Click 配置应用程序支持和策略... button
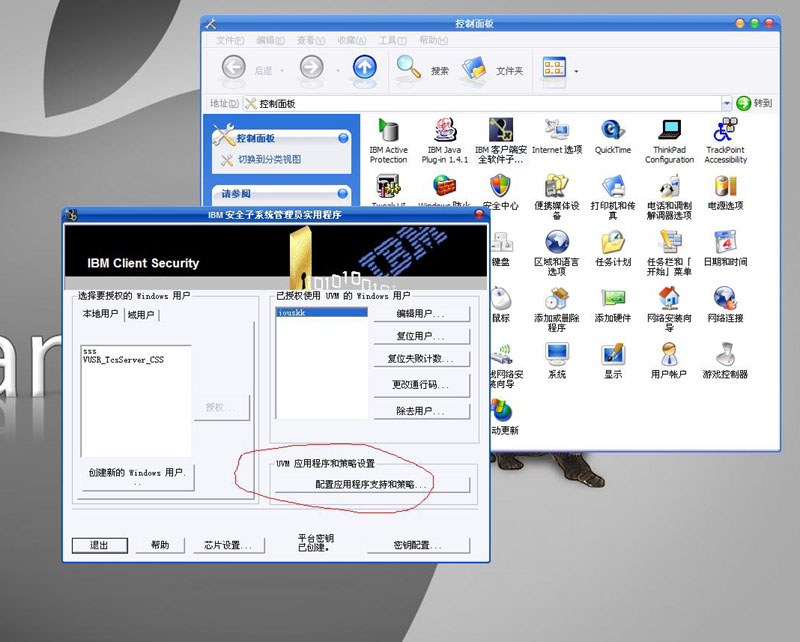This screenshot has height=642, width=800. click(372, 484)
